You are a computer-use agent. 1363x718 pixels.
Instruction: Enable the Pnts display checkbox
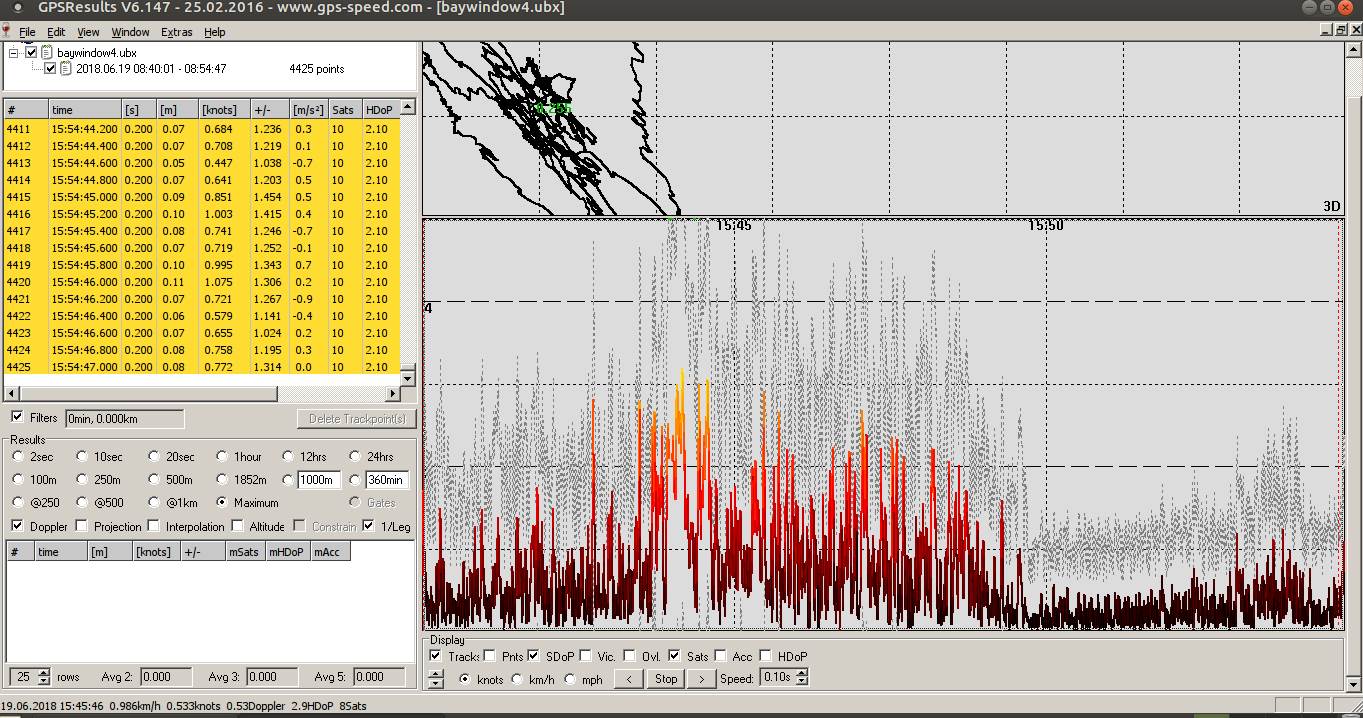[x=491, y=656]
